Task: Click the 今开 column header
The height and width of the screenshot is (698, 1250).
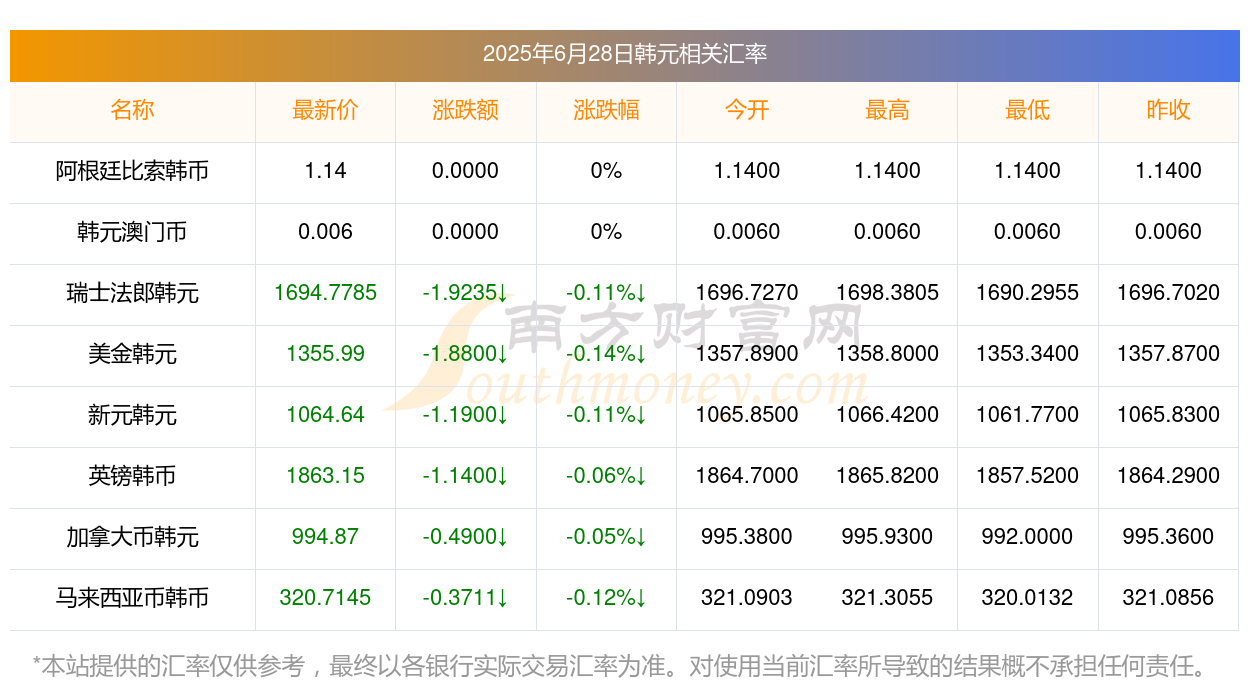Action: [747, 110]
